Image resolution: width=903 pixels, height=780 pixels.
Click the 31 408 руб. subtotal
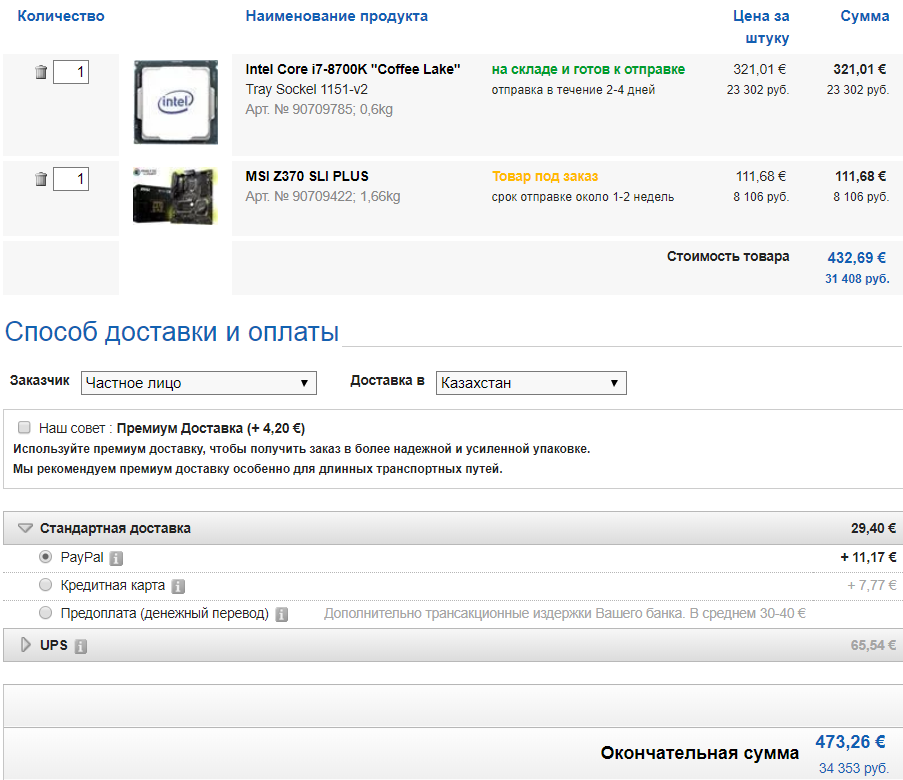(x=857, y=279)
